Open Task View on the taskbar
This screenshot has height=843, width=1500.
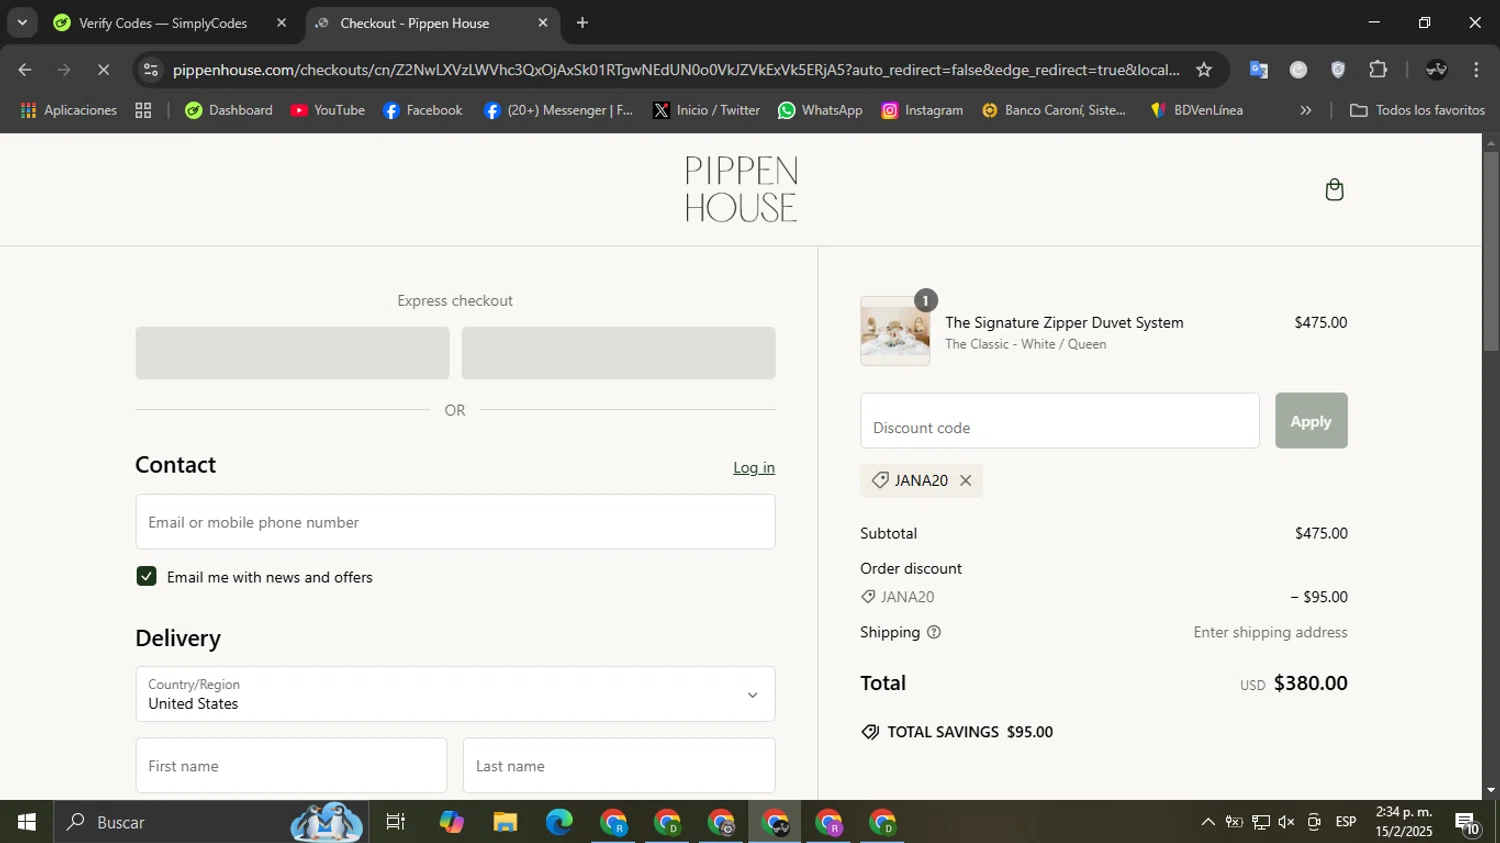[396, 822]
